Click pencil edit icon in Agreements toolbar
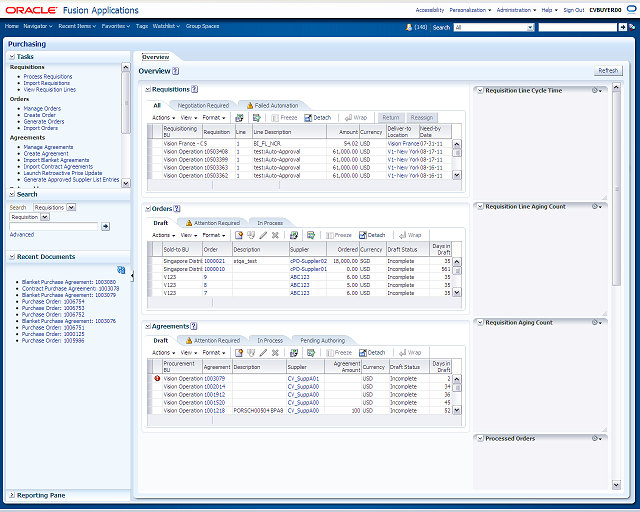The height and width of the screenshot is (512, 640). coord(263,353)
